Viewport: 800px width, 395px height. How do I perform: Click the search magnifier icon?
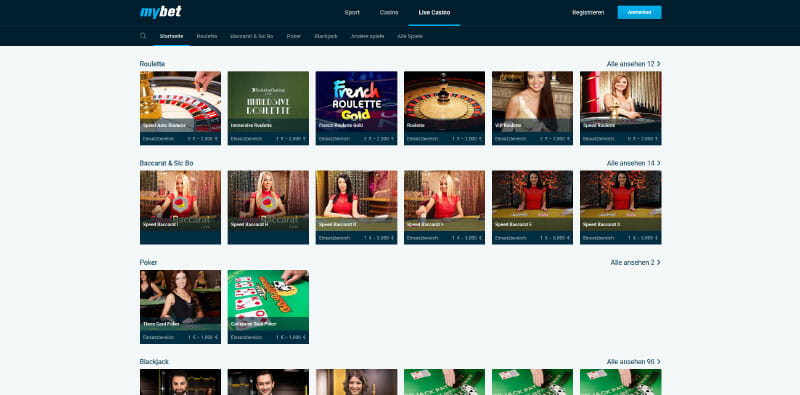click(143, 36)
